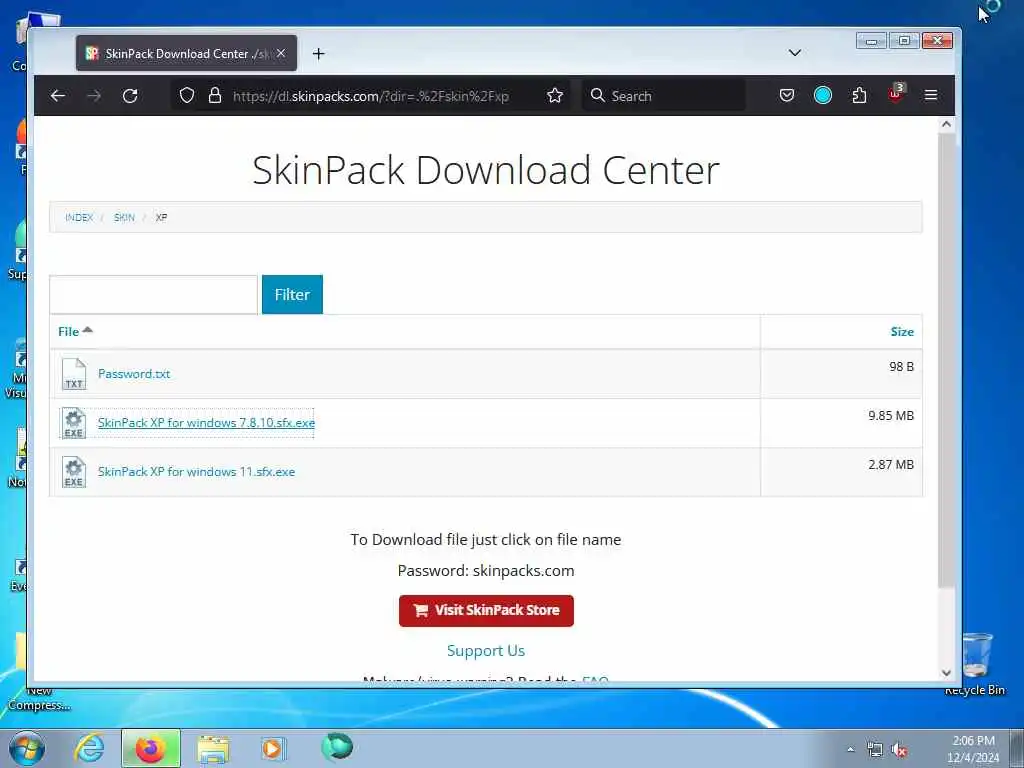Click EXE icon beside windows 7.8.10 file

pos(74,423)
